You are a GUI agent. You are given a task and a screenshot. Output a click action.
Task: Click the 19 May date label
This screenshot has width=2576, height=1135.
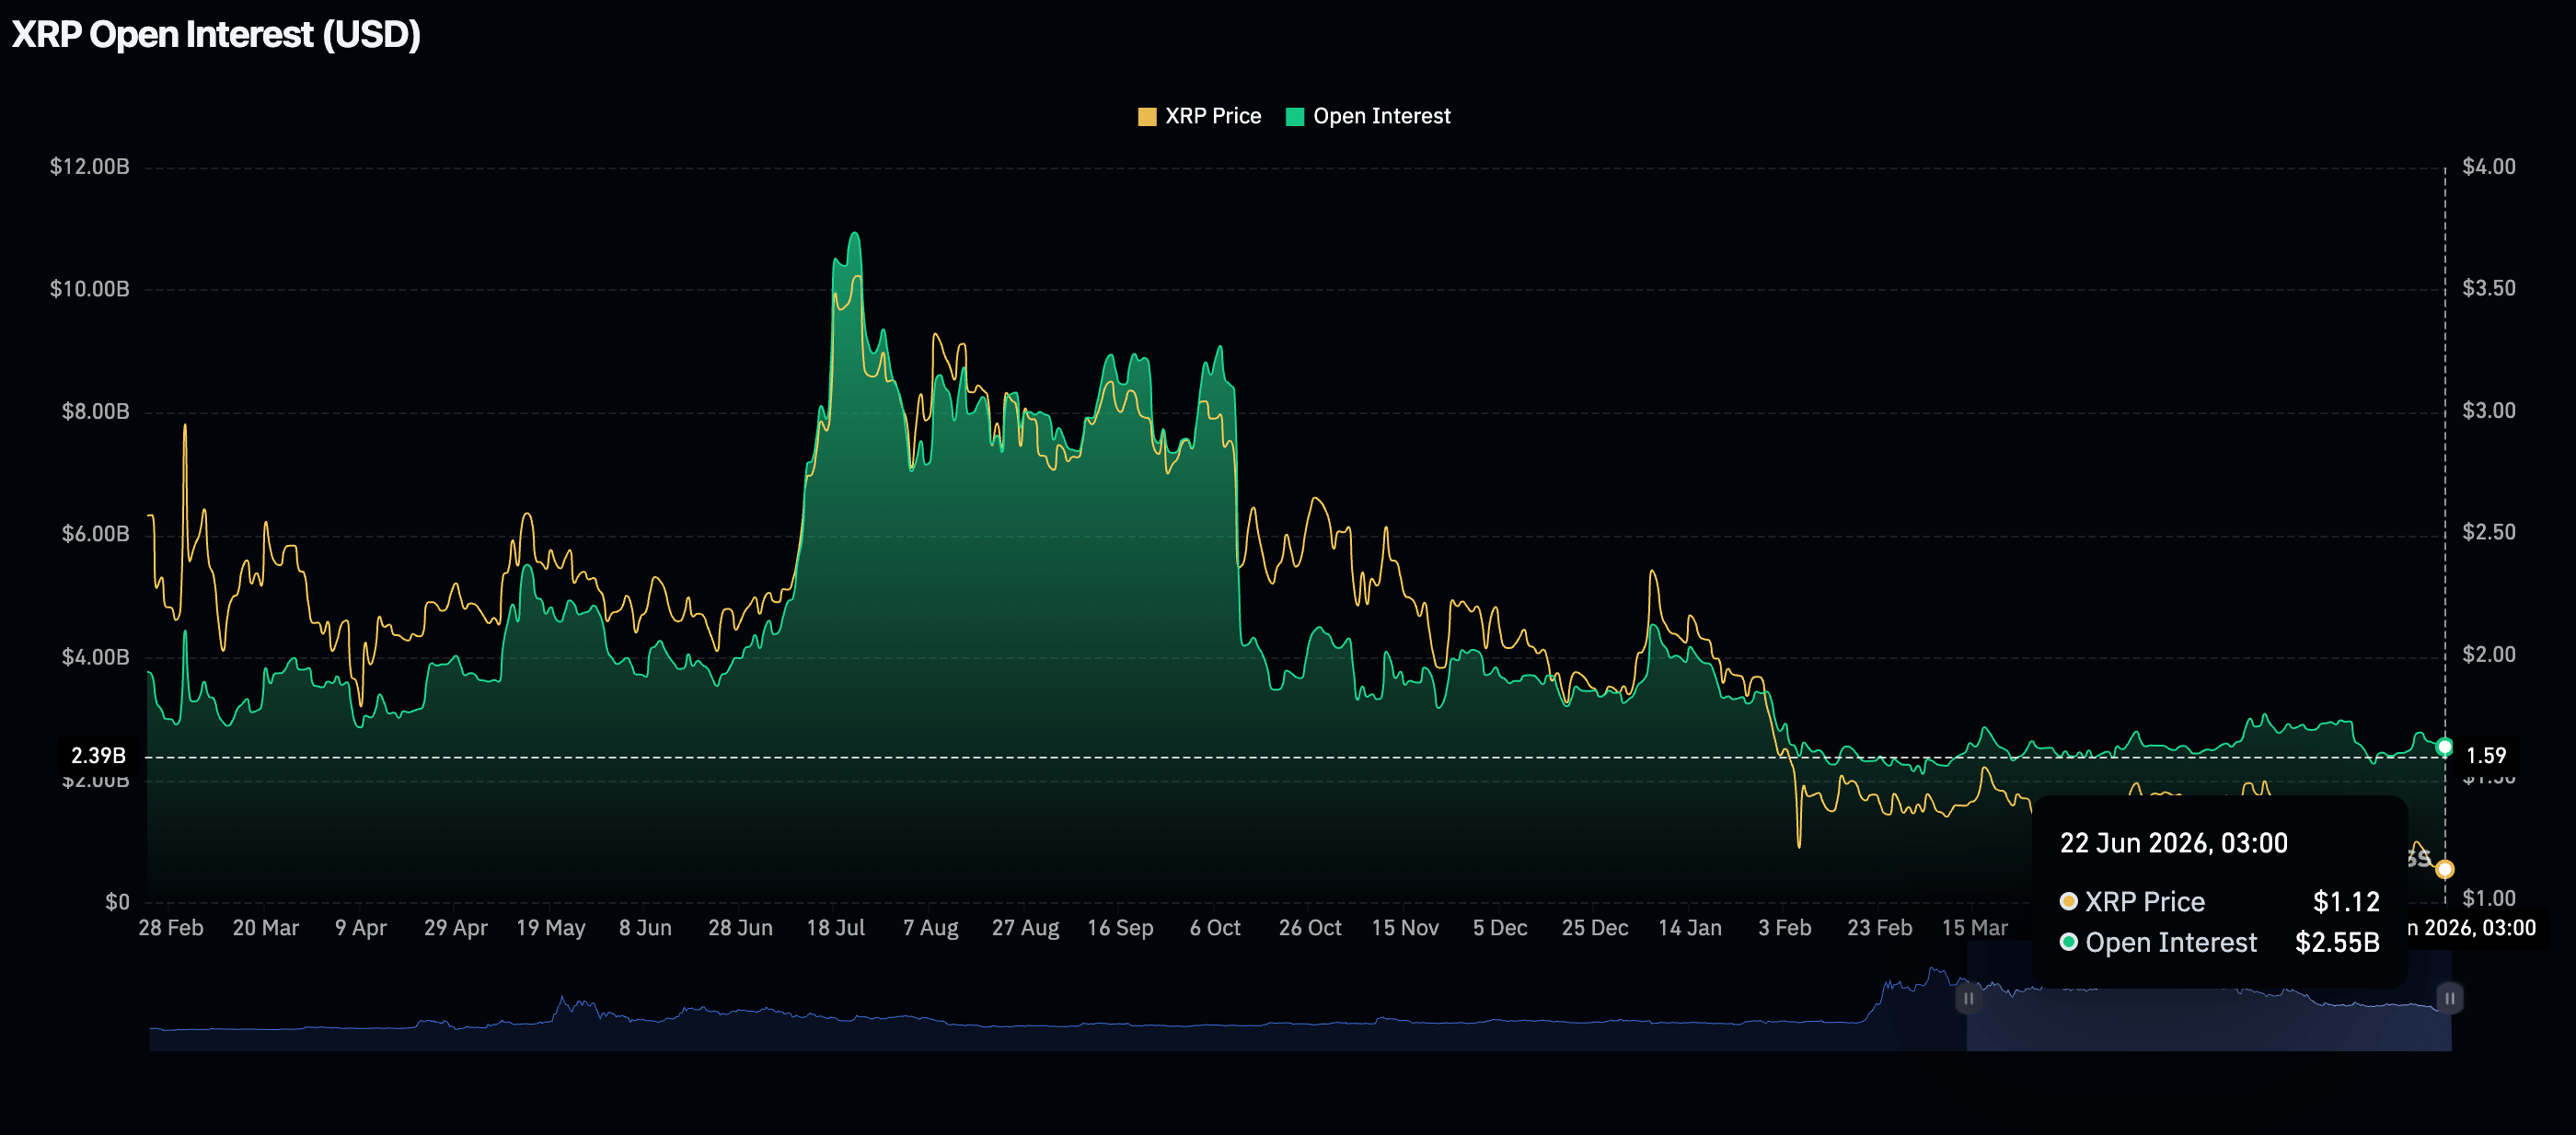[x=551, y=928]
